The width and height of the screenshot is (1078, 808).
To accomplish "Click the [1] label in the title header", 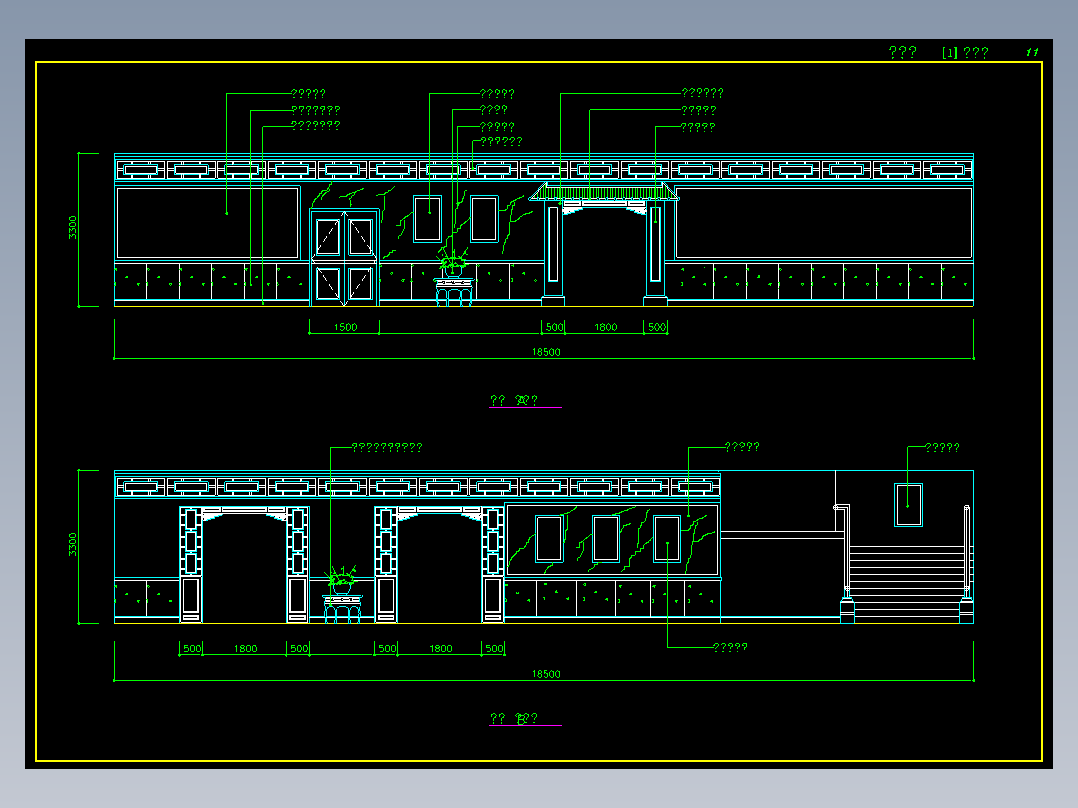I will [x=949, y=53].
